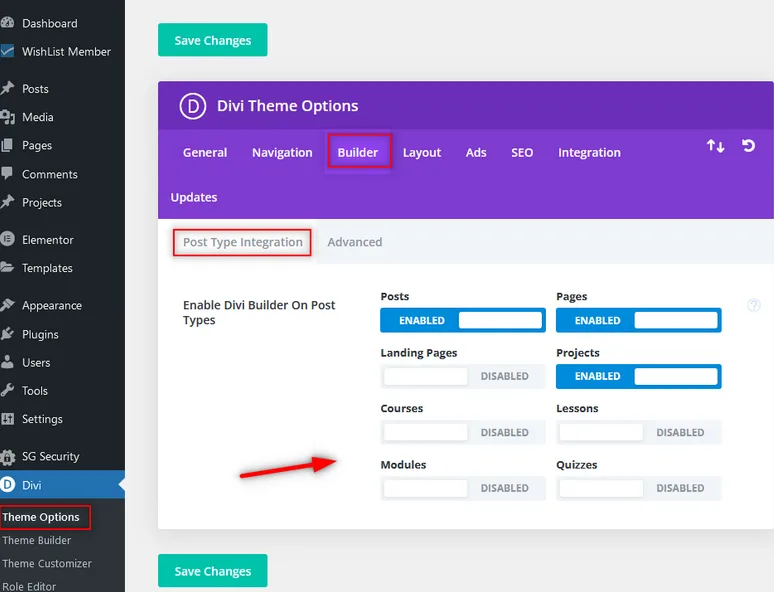Open Role Editor submenu item
This screenshot has height=592, width=774.
(x=29, y=586)
